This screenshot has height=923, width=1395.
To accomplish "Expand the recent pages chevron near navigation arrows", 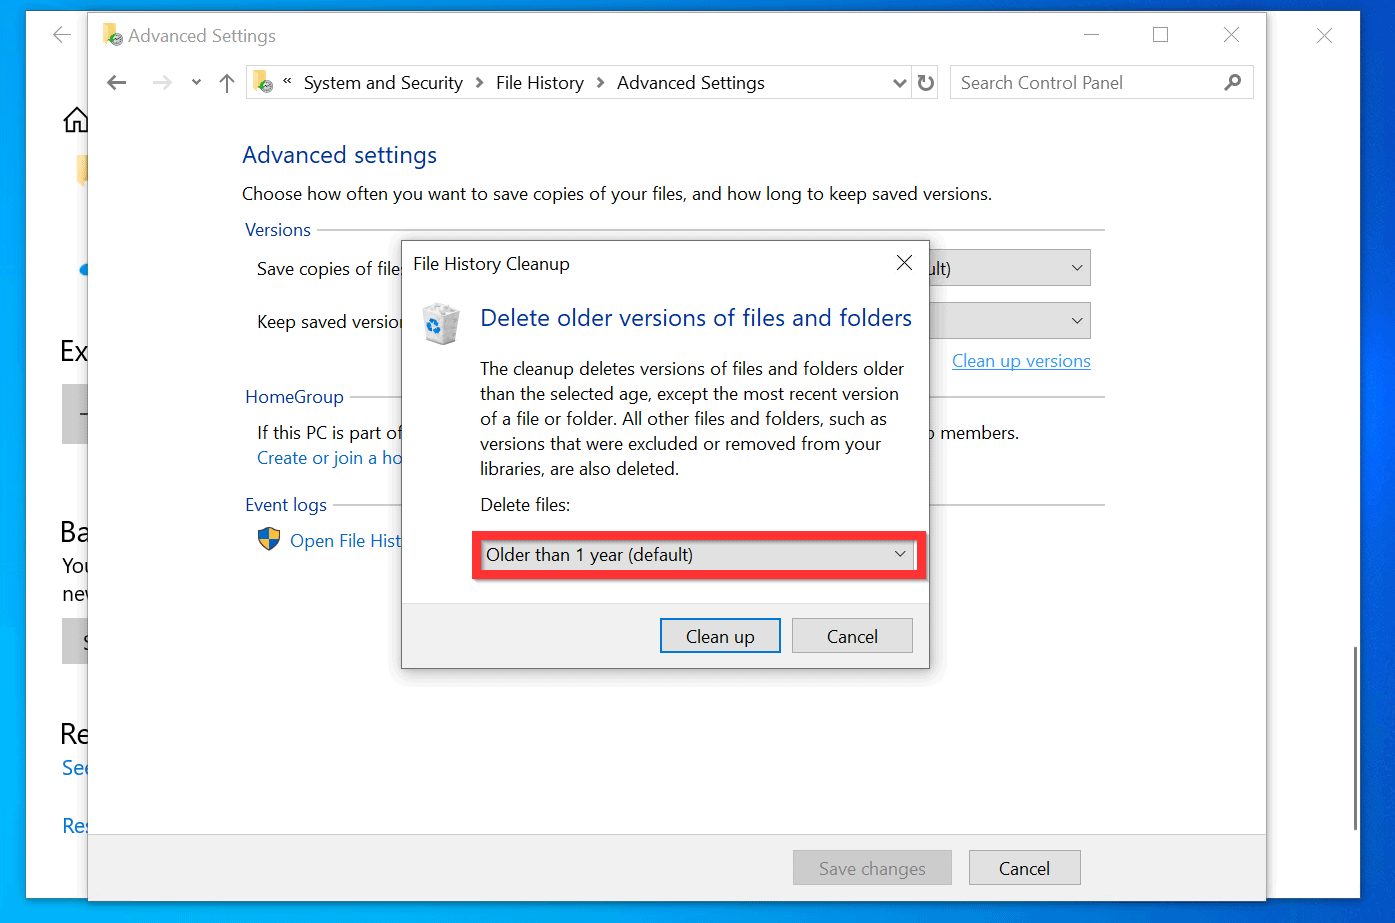I will 195,82.
